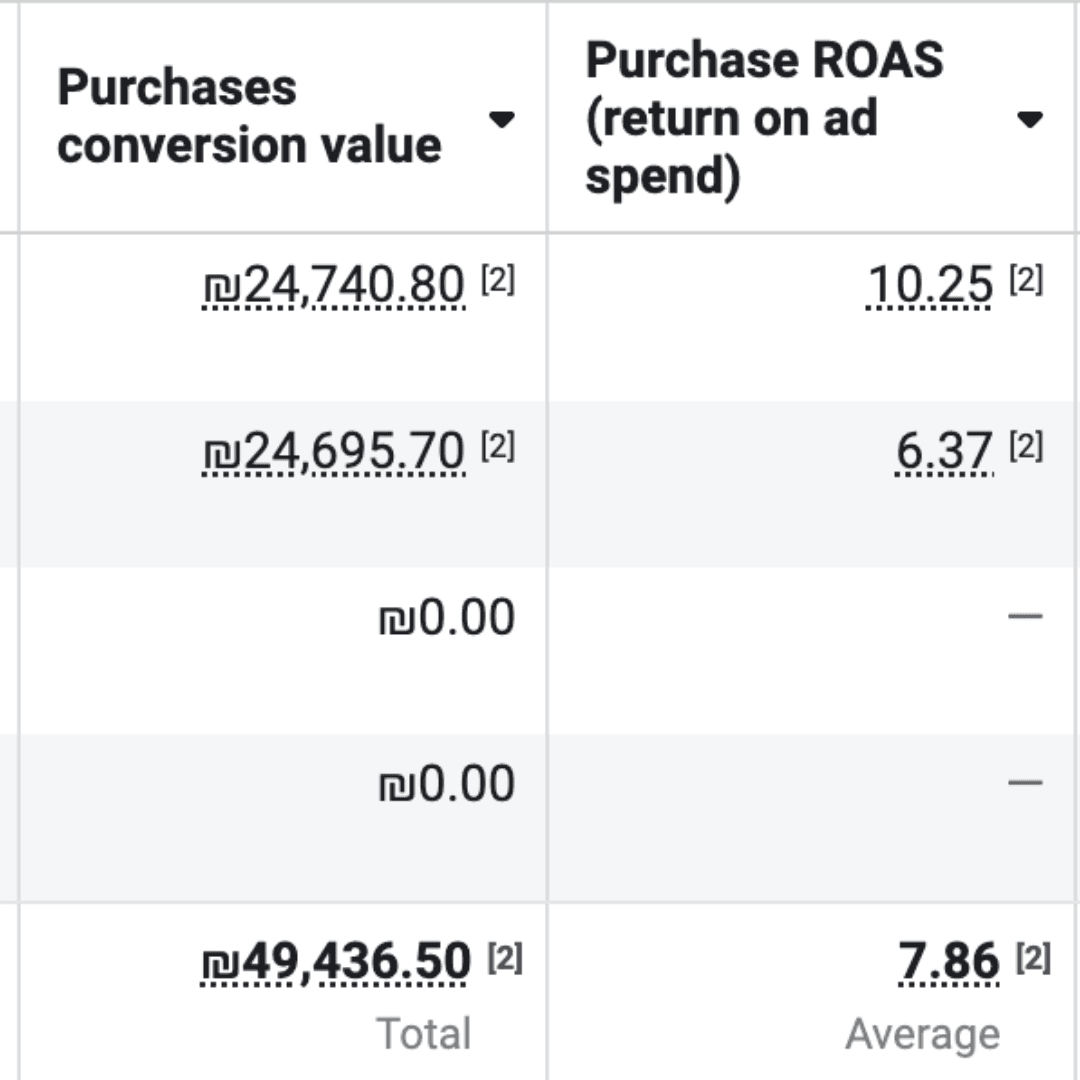The image size is (1080, 1080).
Task: Click the footnote marker beside 6.37
Action: 1026,447
